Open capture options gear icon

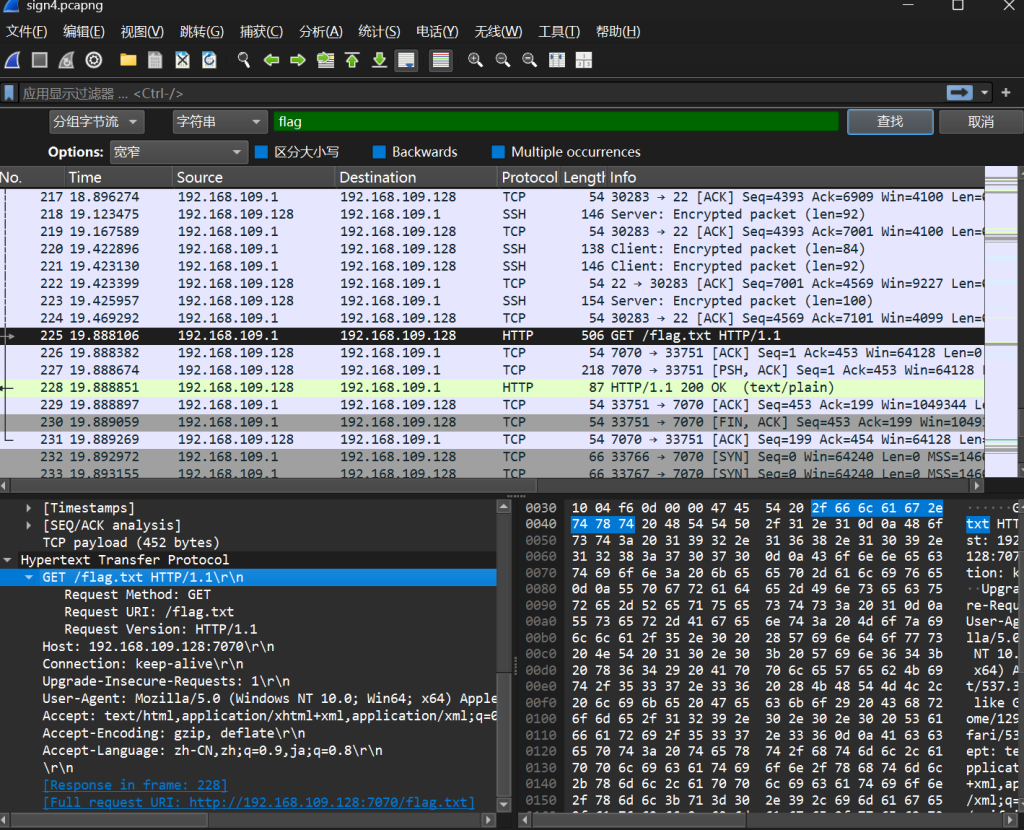(x=94, y=60)
